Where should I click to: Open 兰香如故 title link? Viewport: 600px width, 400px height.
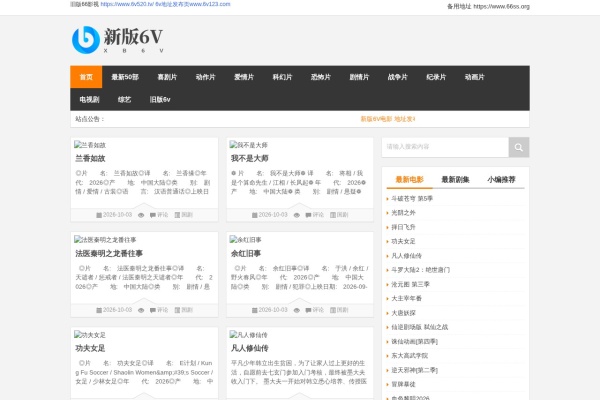click(x=90, y=158)
